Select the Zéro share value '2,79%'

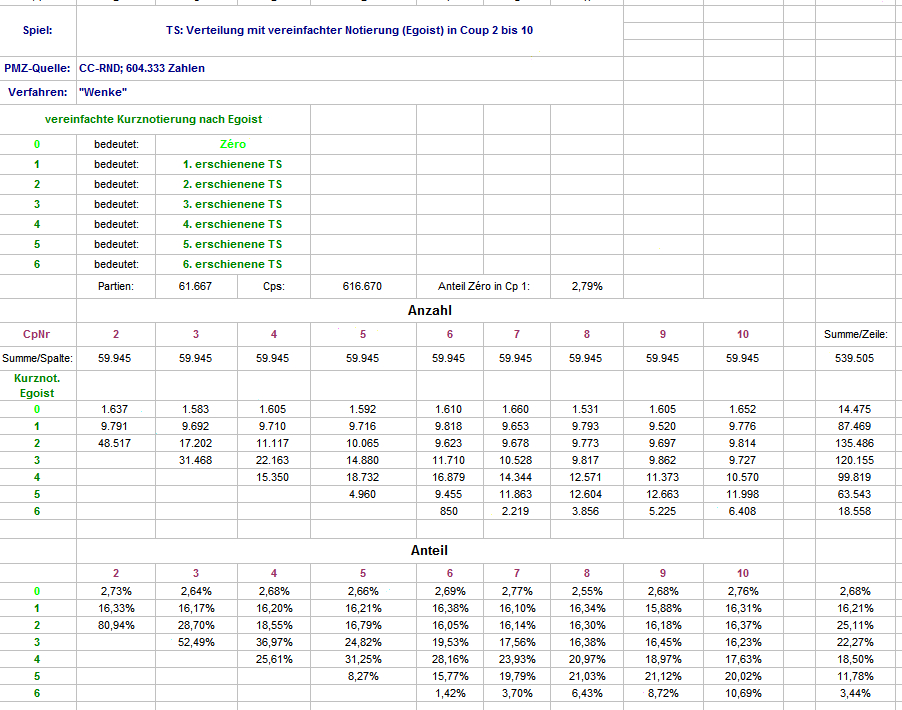coord(587,286)
